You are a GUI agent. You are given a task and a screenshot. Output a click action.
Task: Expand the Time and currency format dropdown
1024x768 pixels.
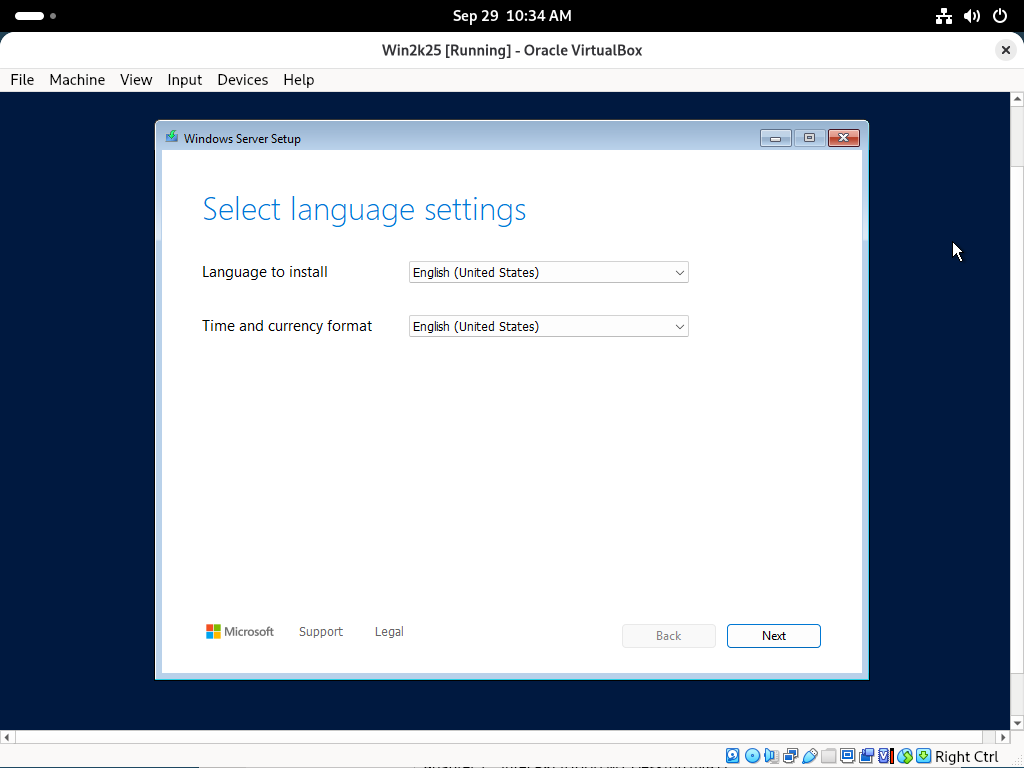pyautogui.click(x=548, y=326)
